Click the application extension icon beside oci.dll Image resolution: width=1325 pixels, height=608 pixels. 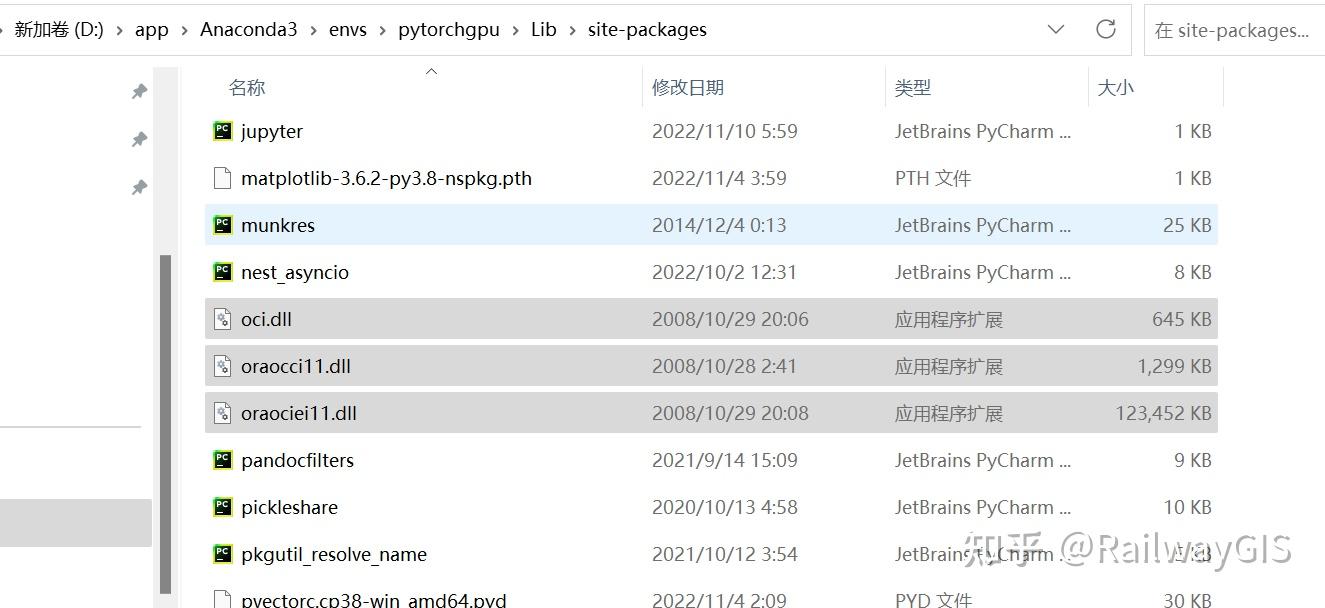pyautogui.click(x=222, y=318)
